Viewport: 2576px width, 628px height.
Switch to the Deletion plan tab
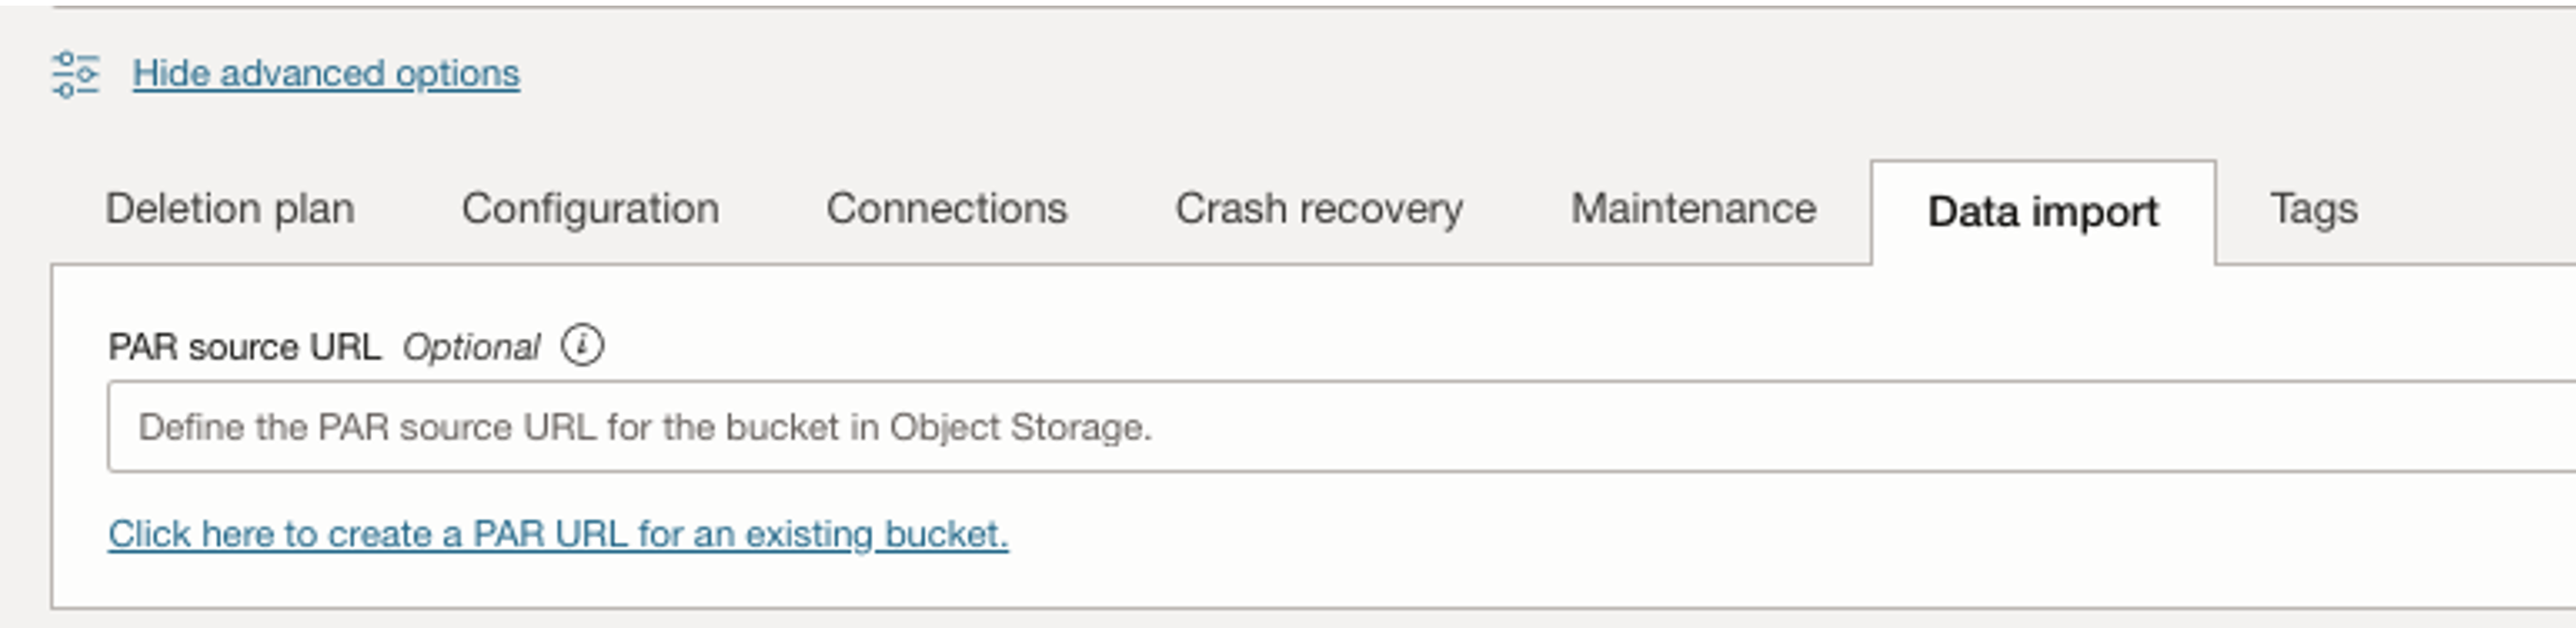pos(230,209)
